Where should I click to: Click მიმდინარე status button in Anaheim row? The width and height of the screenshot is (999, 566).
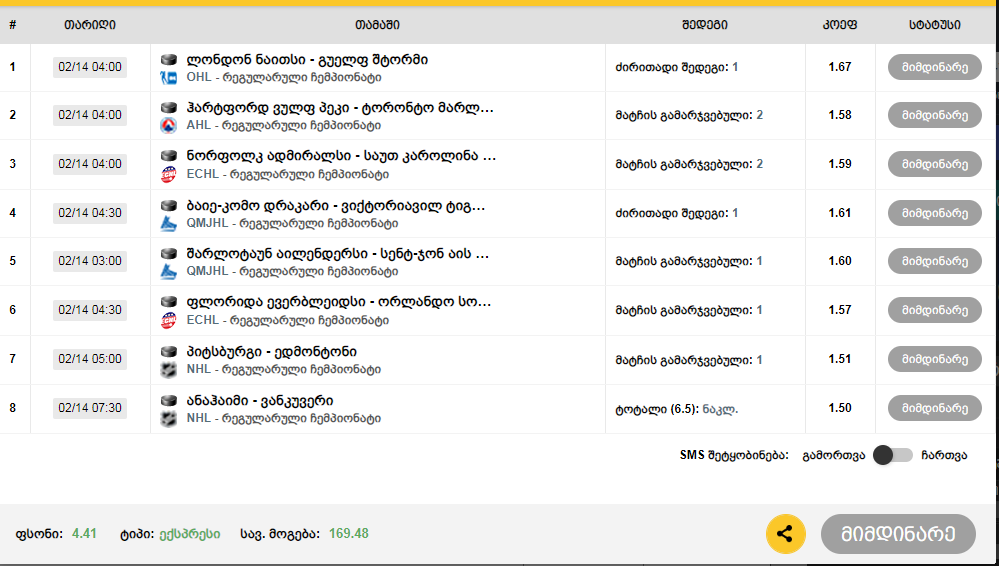point(935,408)
